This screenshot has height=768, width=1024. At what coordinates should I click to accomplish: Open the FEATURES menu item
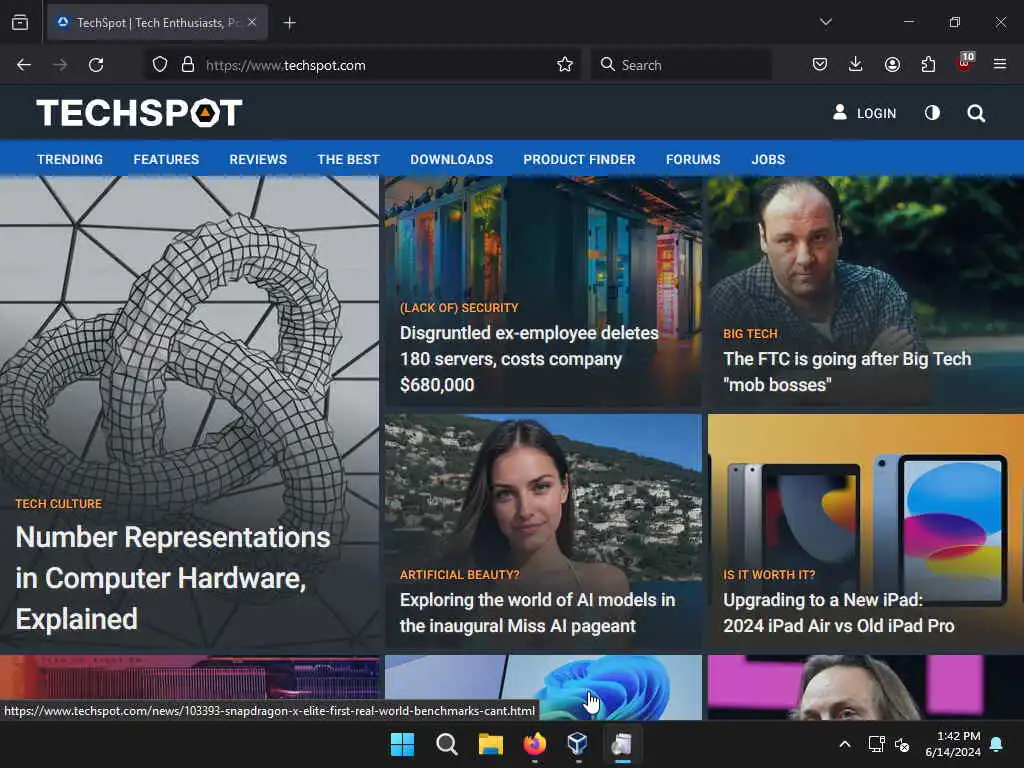point(166,159)
